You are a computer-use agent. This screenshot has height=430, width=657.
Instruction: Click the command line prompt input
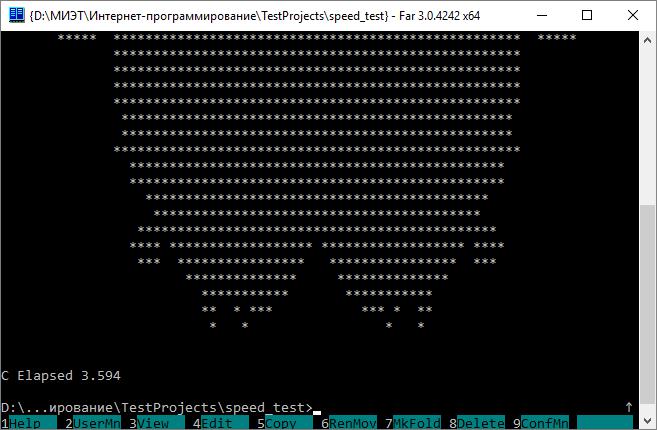[467, 407]
